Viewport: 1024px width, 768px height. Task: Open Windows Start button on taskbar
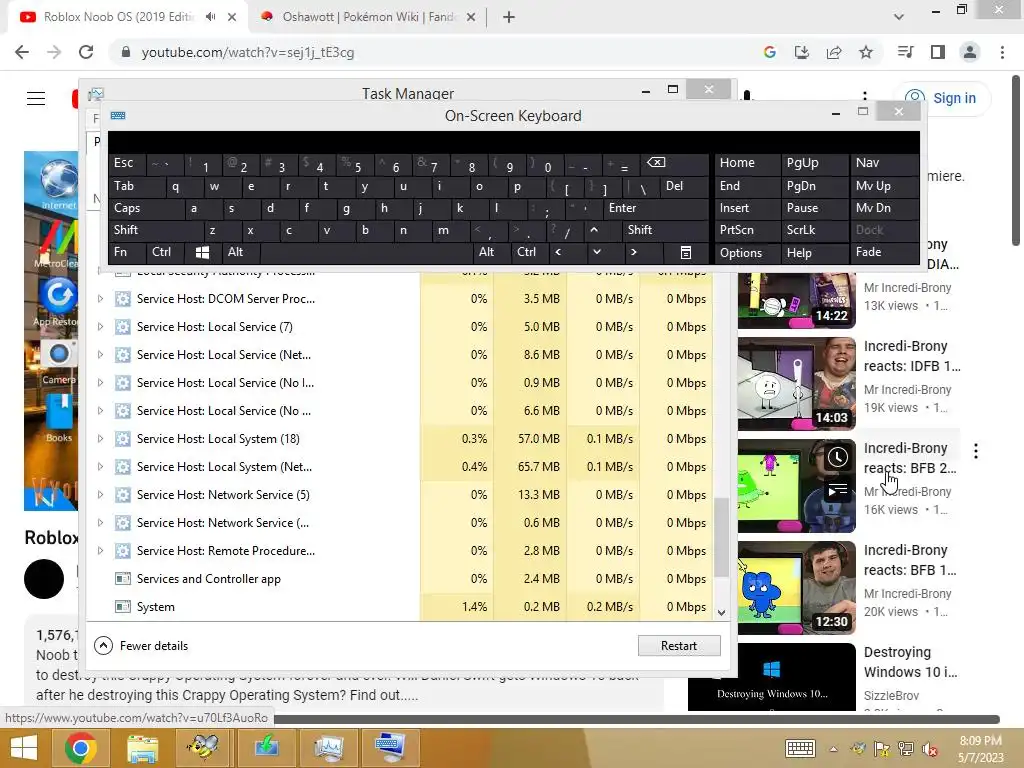(x=24, y=748)
